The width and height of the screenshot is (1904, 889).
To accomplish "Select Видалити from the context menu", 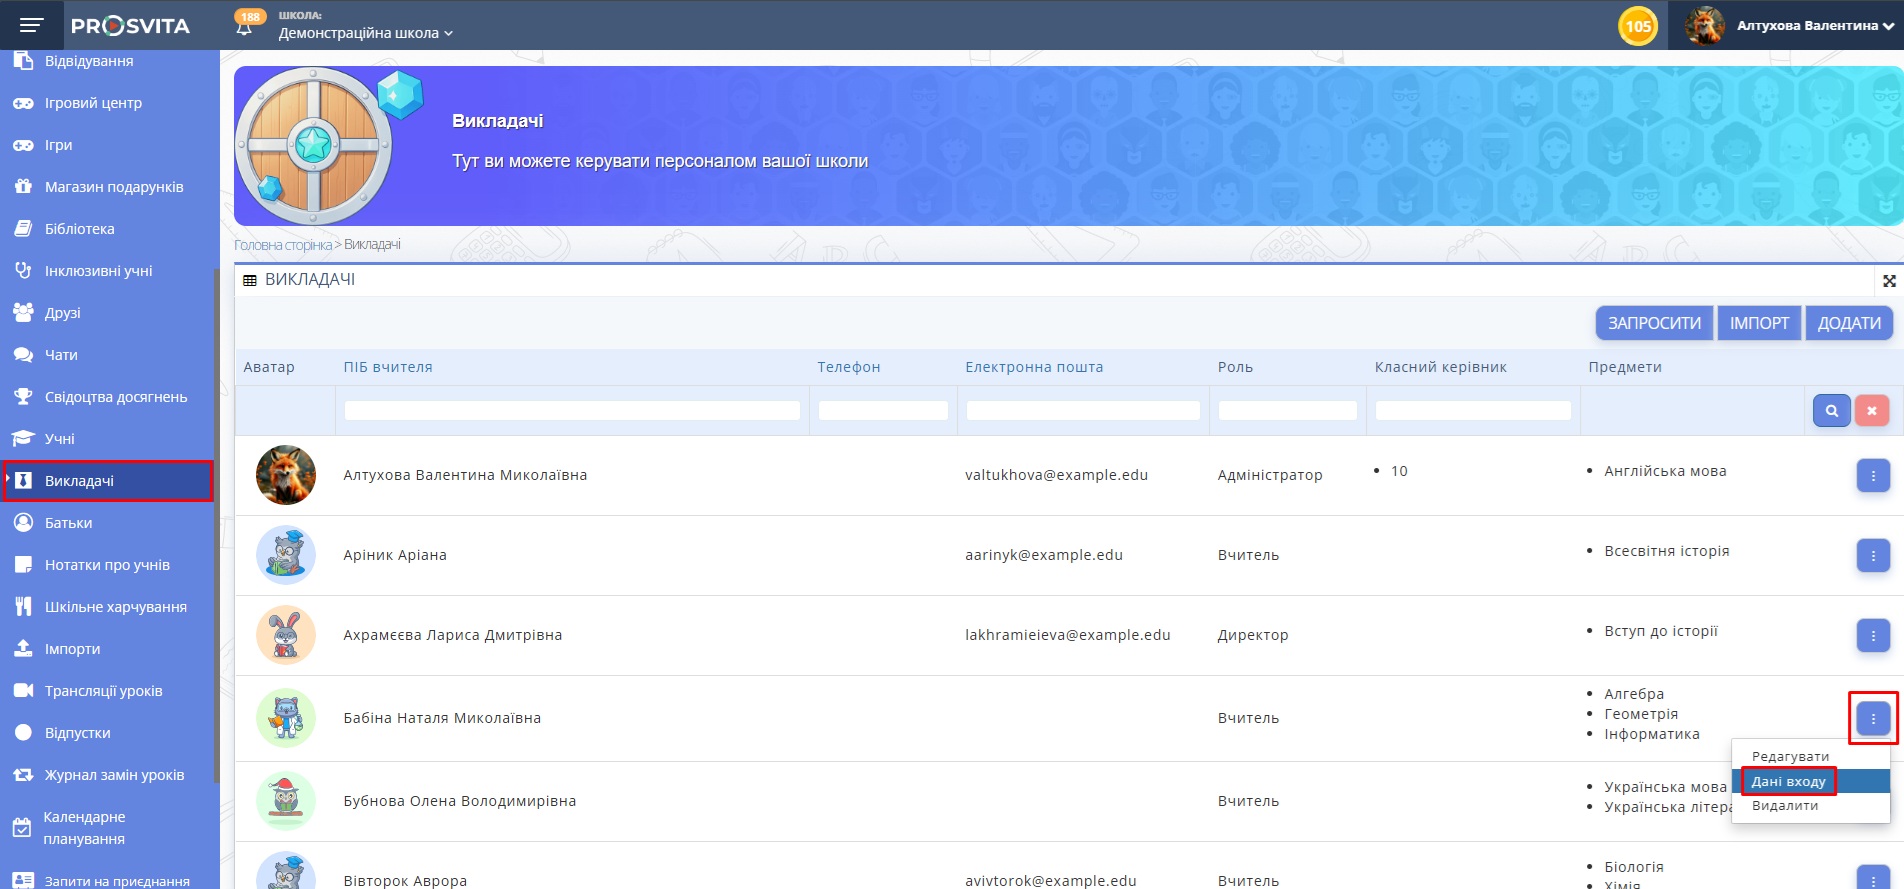I will coord(1785,805).
